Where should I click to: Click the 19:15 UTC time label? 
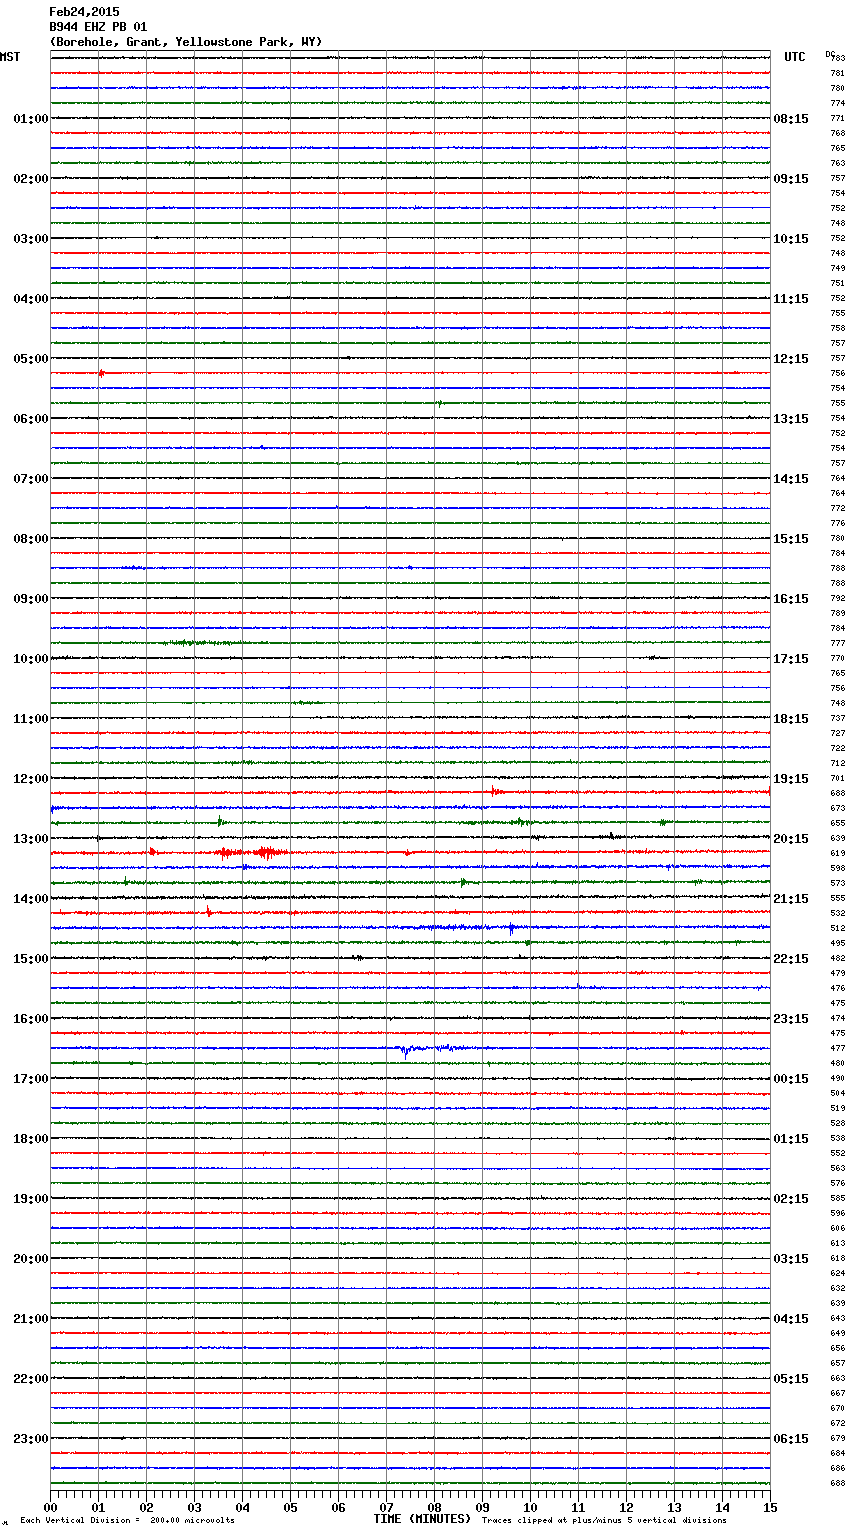pyautogui.click(x=791, y=779)
